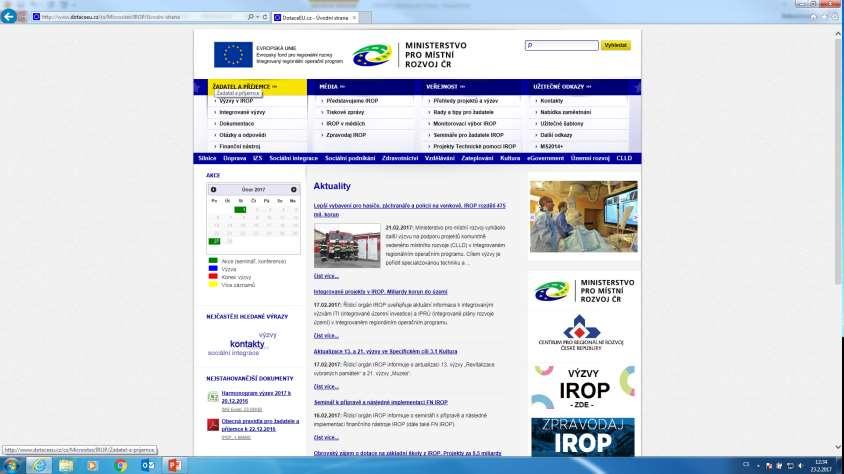Click the Vyhledat search button
Screen dimensions: 844x474
(615, 46)
